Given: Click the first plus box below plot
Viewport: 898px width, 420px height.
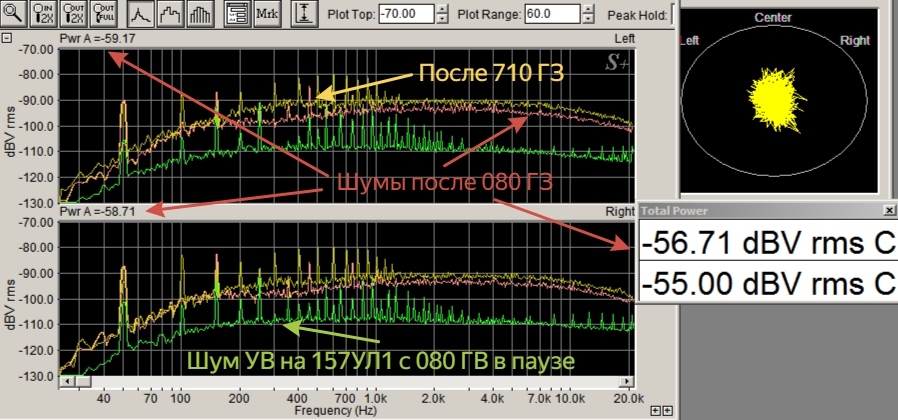Looking at the screenshot, I should (655, 410).
